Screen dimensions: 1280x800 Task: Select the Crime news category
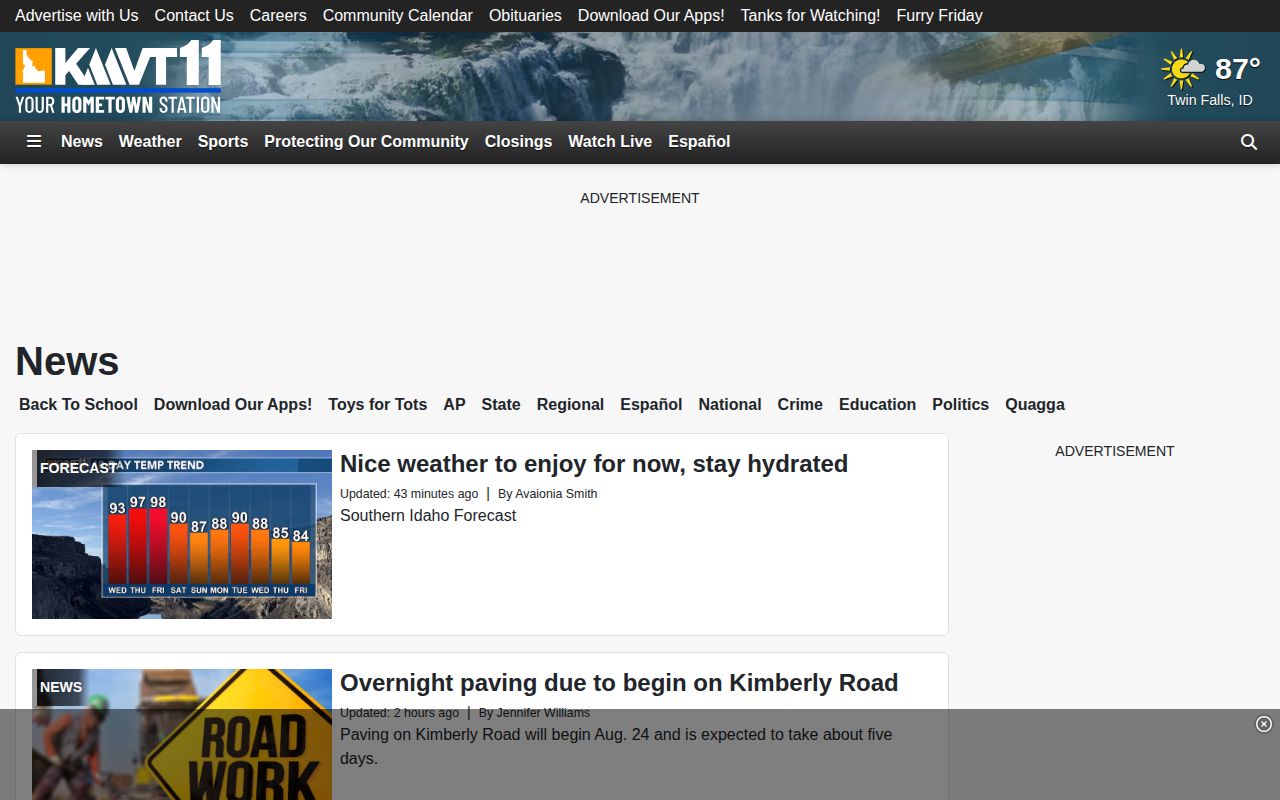[800, 404]
